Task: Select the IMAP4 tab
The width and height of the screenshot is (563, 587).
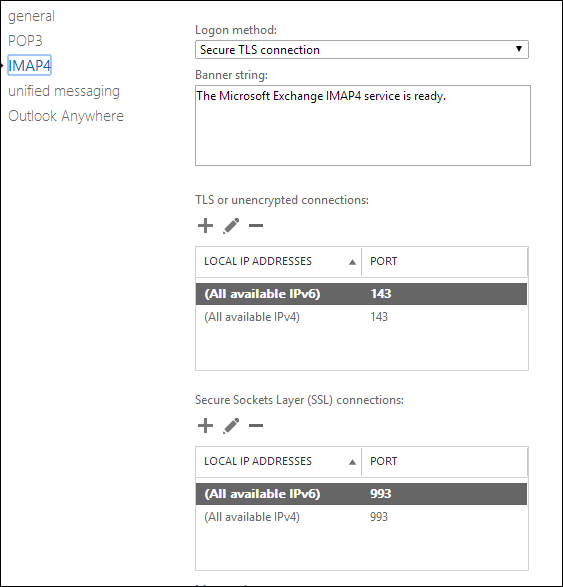Action: [x=29, y=66]
